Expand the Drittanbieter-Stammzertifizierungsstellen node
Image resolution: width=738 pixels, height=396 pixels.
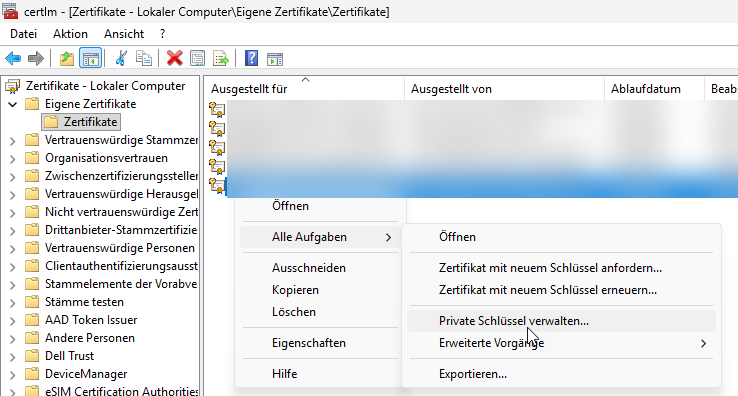point(13,230)
